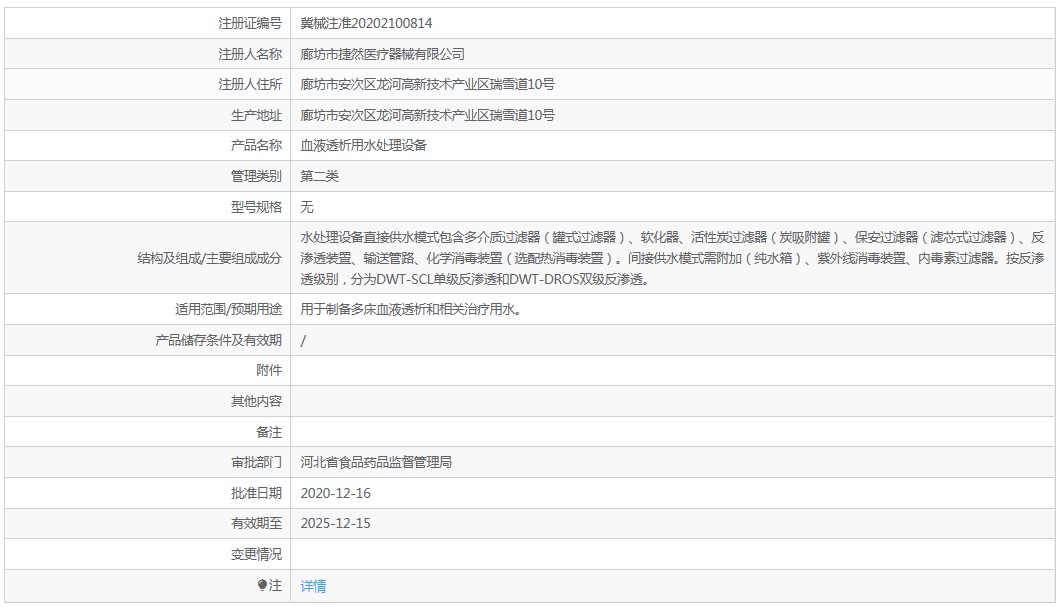Image resolution: width=1059 pixels, height=607 pixels.
Task: Click the 注册人住所 label
Action: pos(250,84)
